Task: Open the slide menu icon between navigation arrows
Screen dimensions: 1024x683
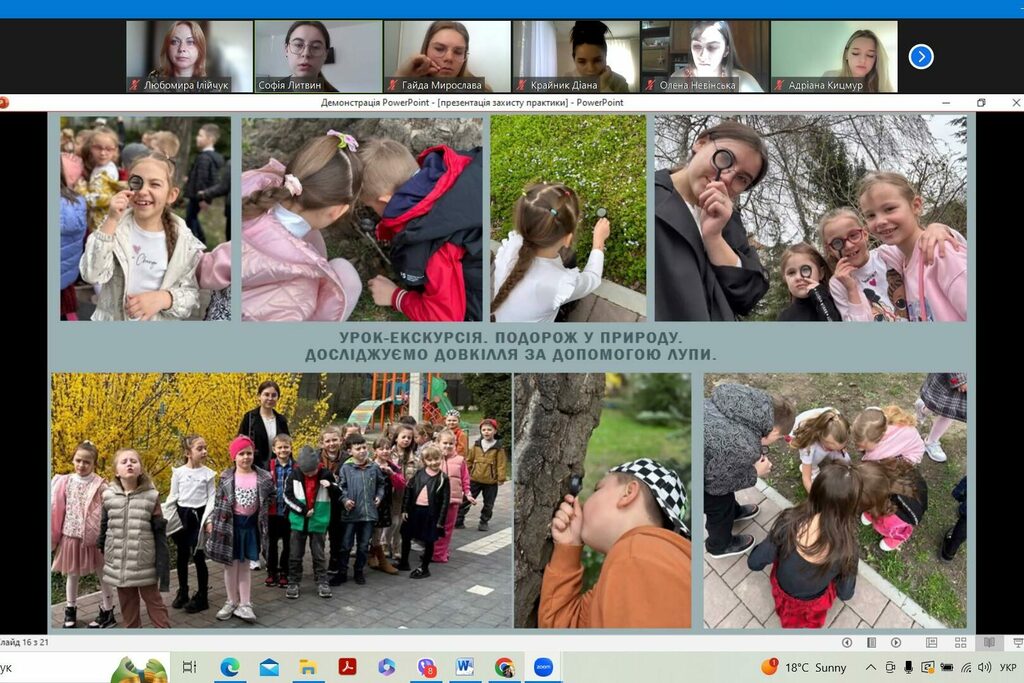Action: point(871,642)
